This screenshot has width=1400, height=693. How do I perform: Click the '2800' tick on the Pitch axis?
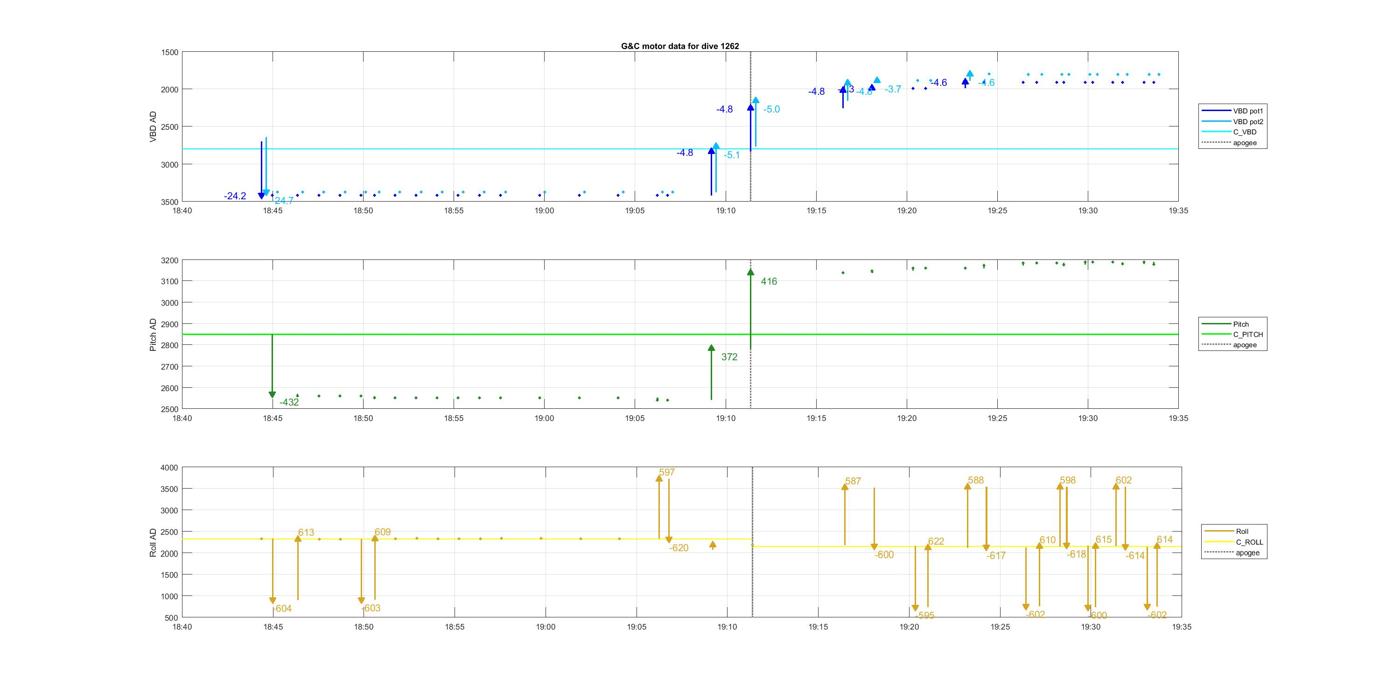click(169, 346)
